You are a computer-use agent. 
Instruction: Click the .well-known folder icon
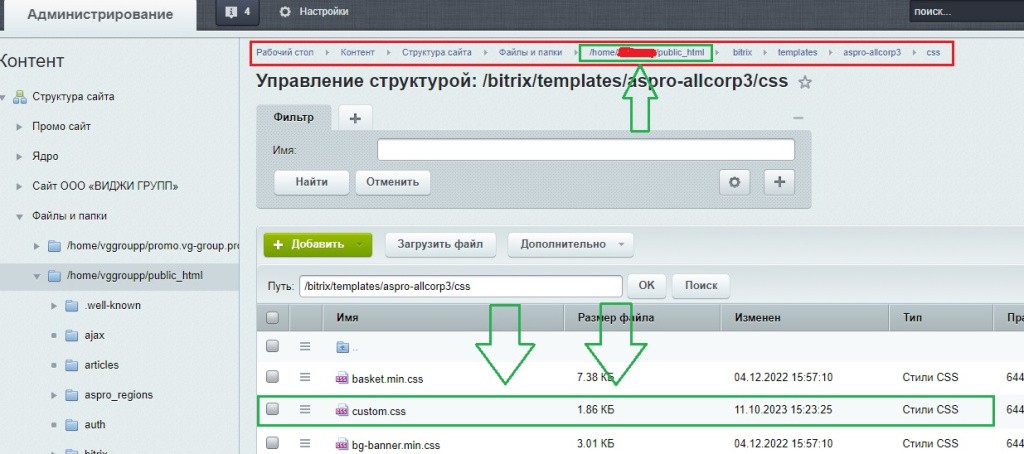coord(71,305)
